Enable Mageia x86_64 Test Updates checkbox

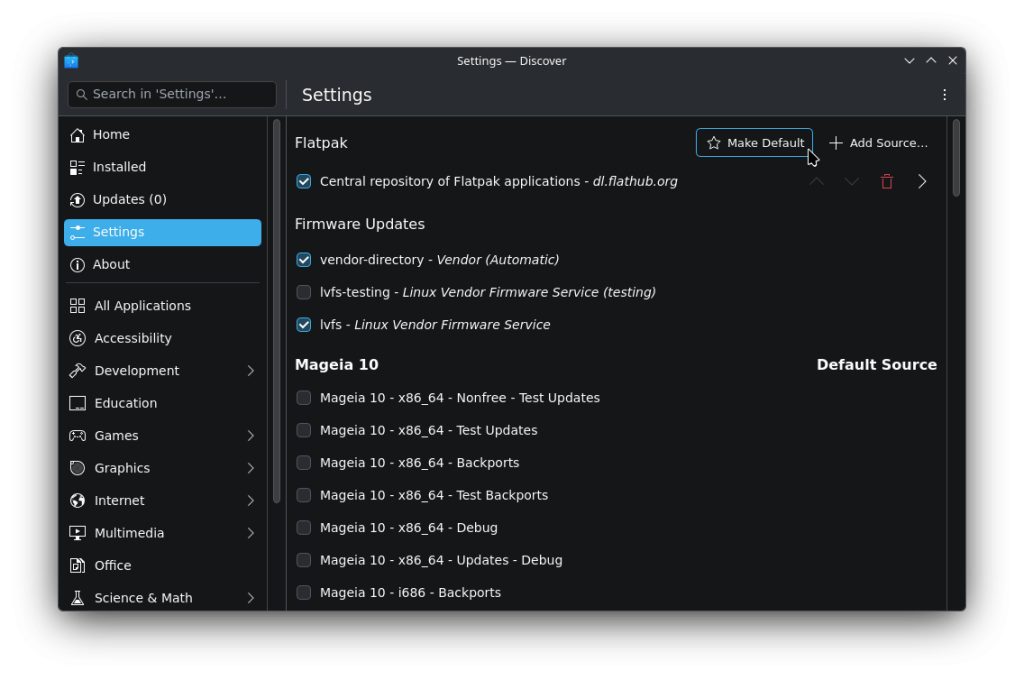pos(304,430)
